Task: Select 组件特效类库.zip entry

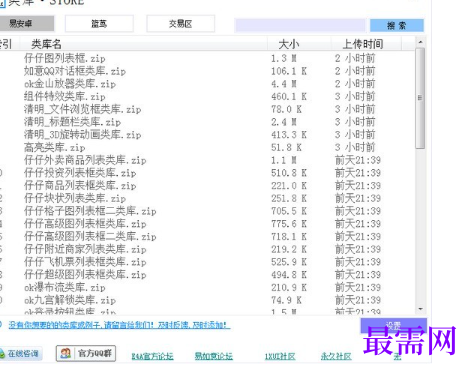Action: pos(65,96)
